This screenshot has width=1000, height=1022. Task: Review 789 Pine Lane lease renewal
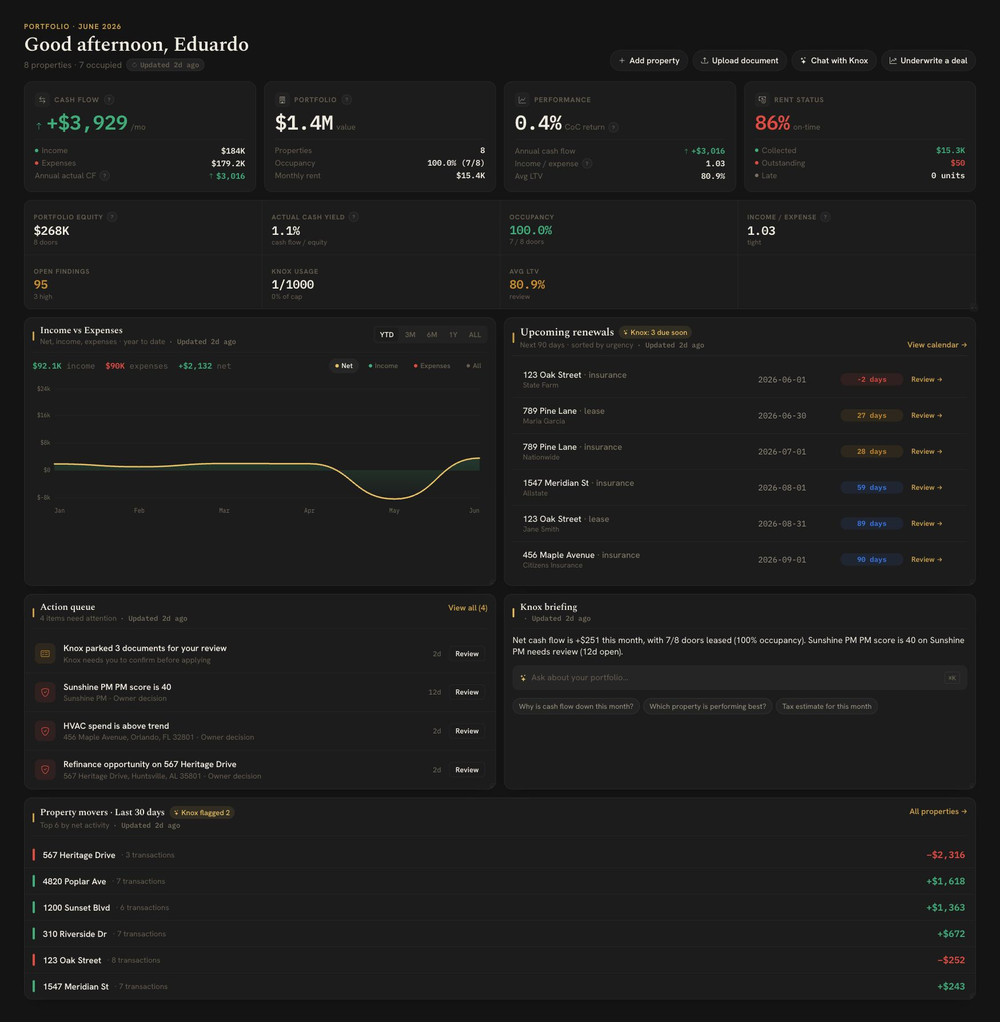click(x=926, y=416)
